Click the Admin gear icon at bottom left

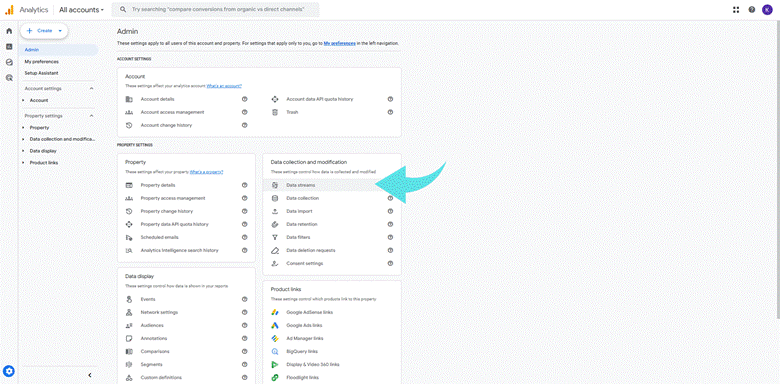tap(9, 371)
